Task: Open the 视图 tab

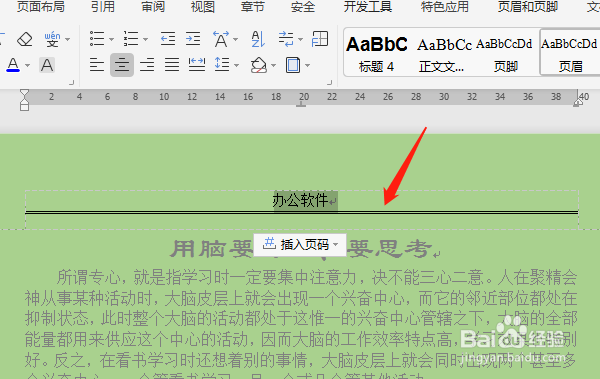Action: tap(203, 7)
